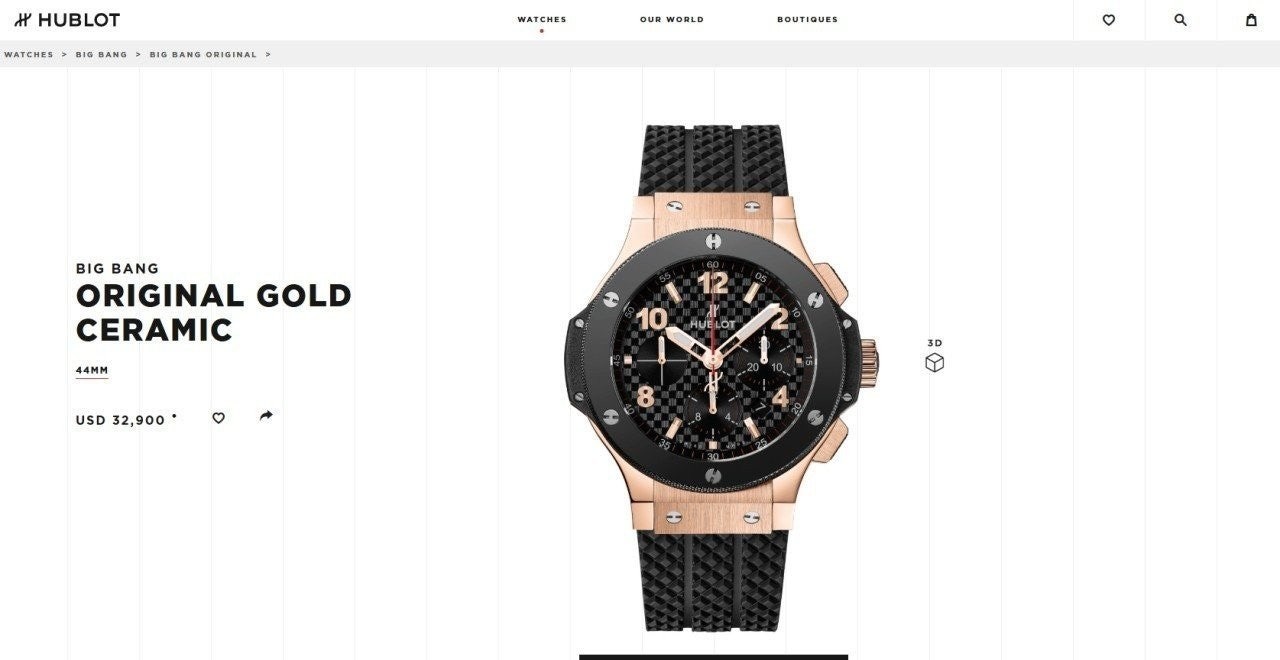Click the Hublot logo in header
The image size is (1280, 660).
67,20
